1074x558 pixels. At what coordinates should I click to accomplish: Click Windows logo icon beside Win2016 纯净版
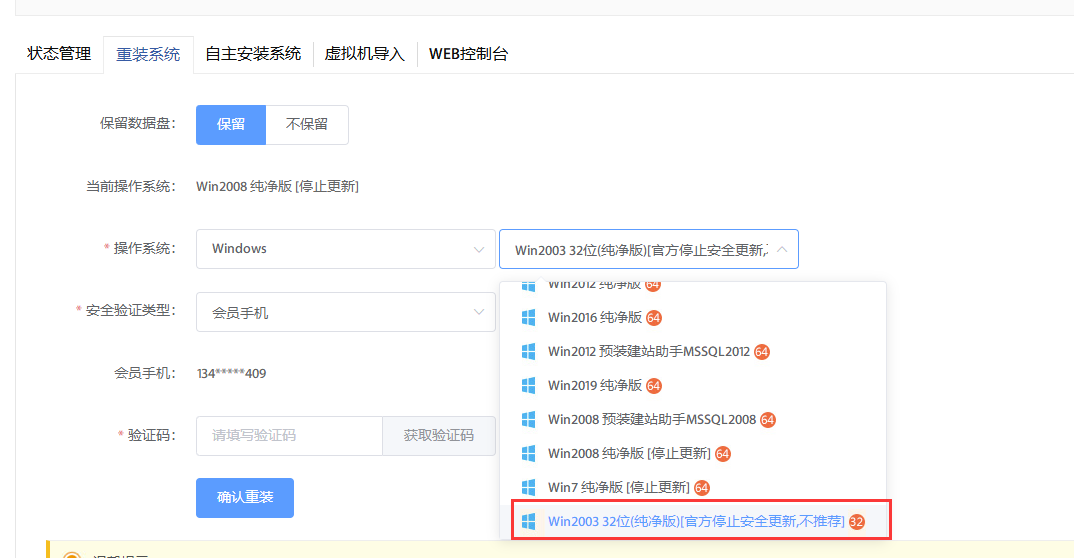coord(529,318)
